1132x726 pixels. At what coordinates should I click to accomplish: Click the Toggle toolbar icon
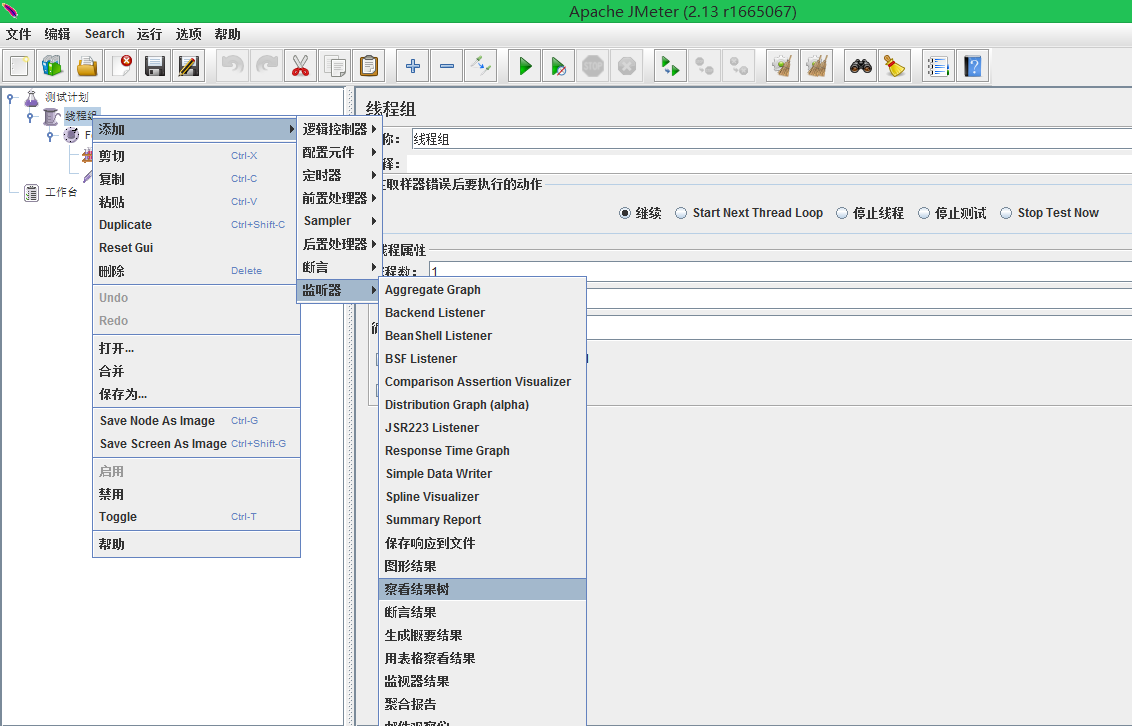481,66
